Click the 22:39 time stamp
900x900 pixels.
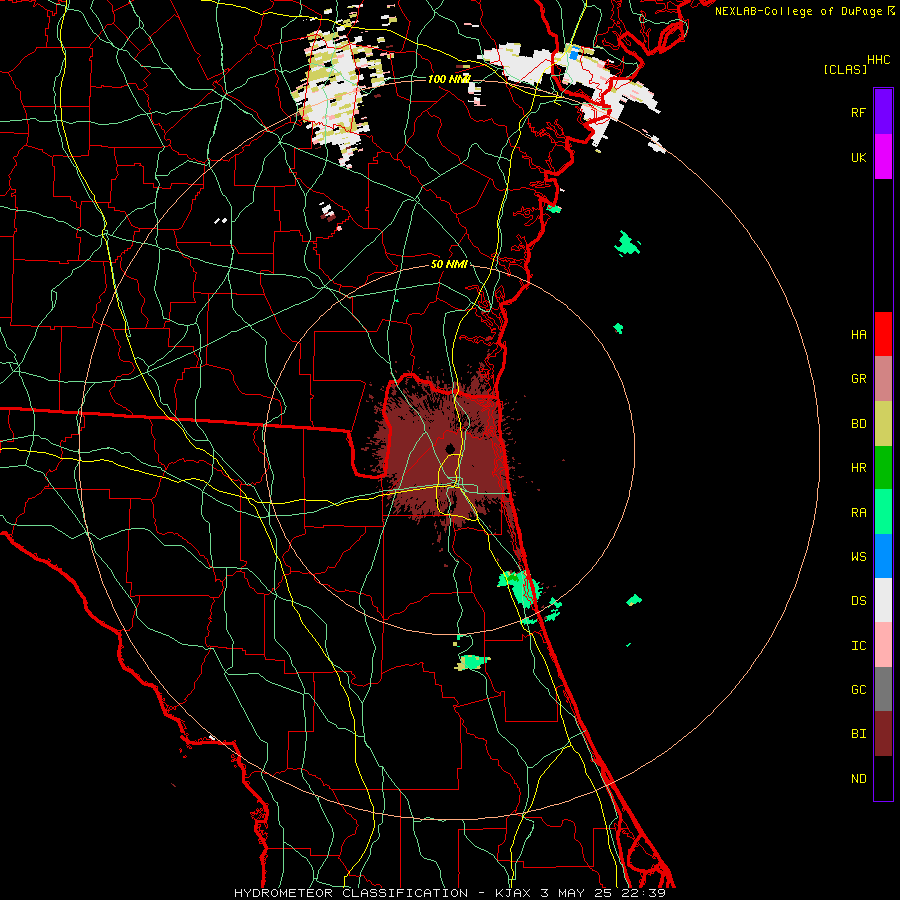point(644,893)
